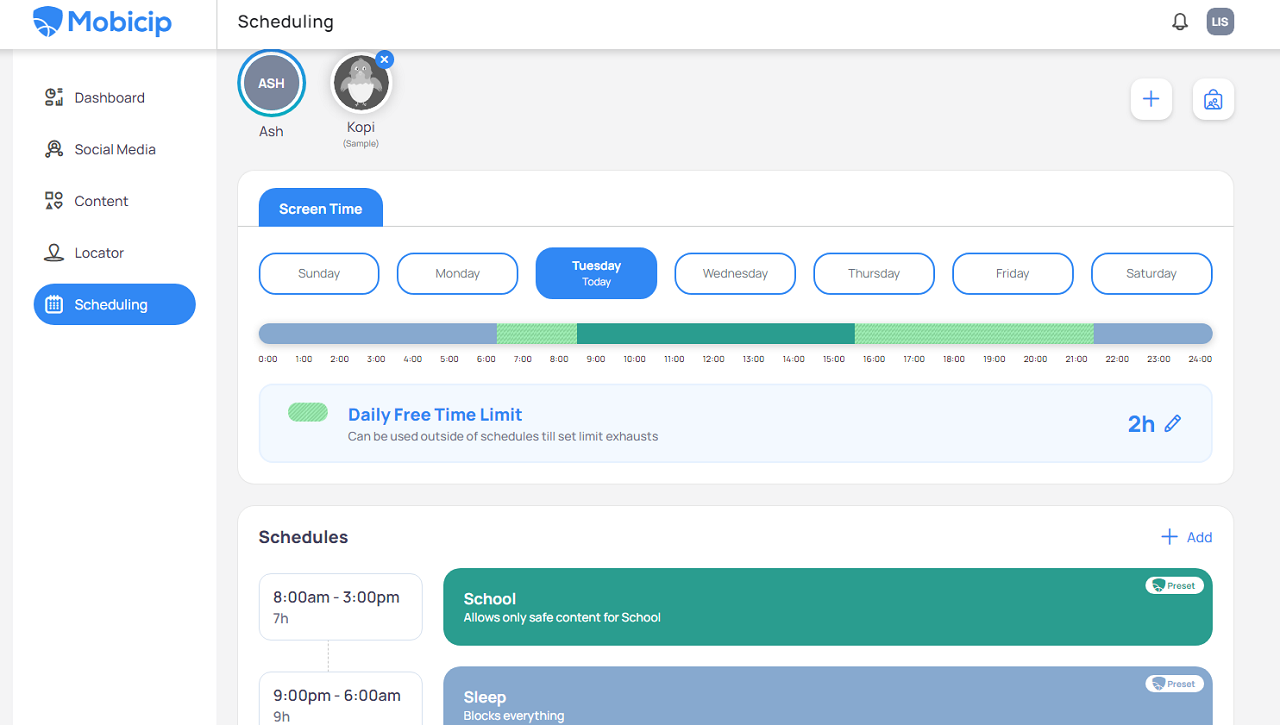The image size is (1280, 725).
Task: Click the Mobicip logo
Action: coord(103,21)
